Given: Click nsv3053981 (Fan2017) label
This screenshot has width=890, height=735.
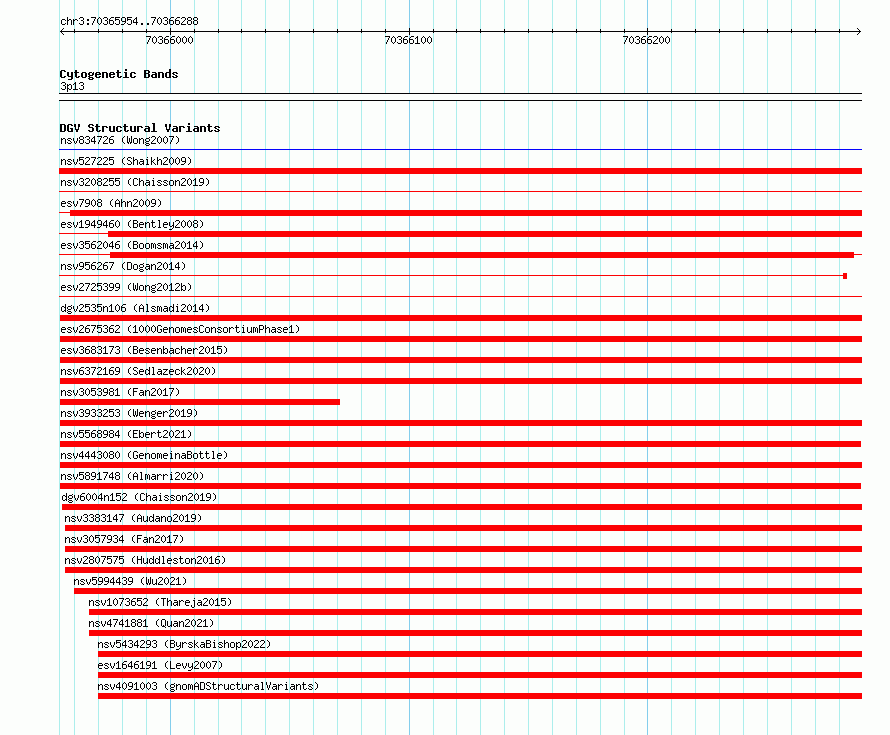Looking at the screenshot, I should 120,392.
